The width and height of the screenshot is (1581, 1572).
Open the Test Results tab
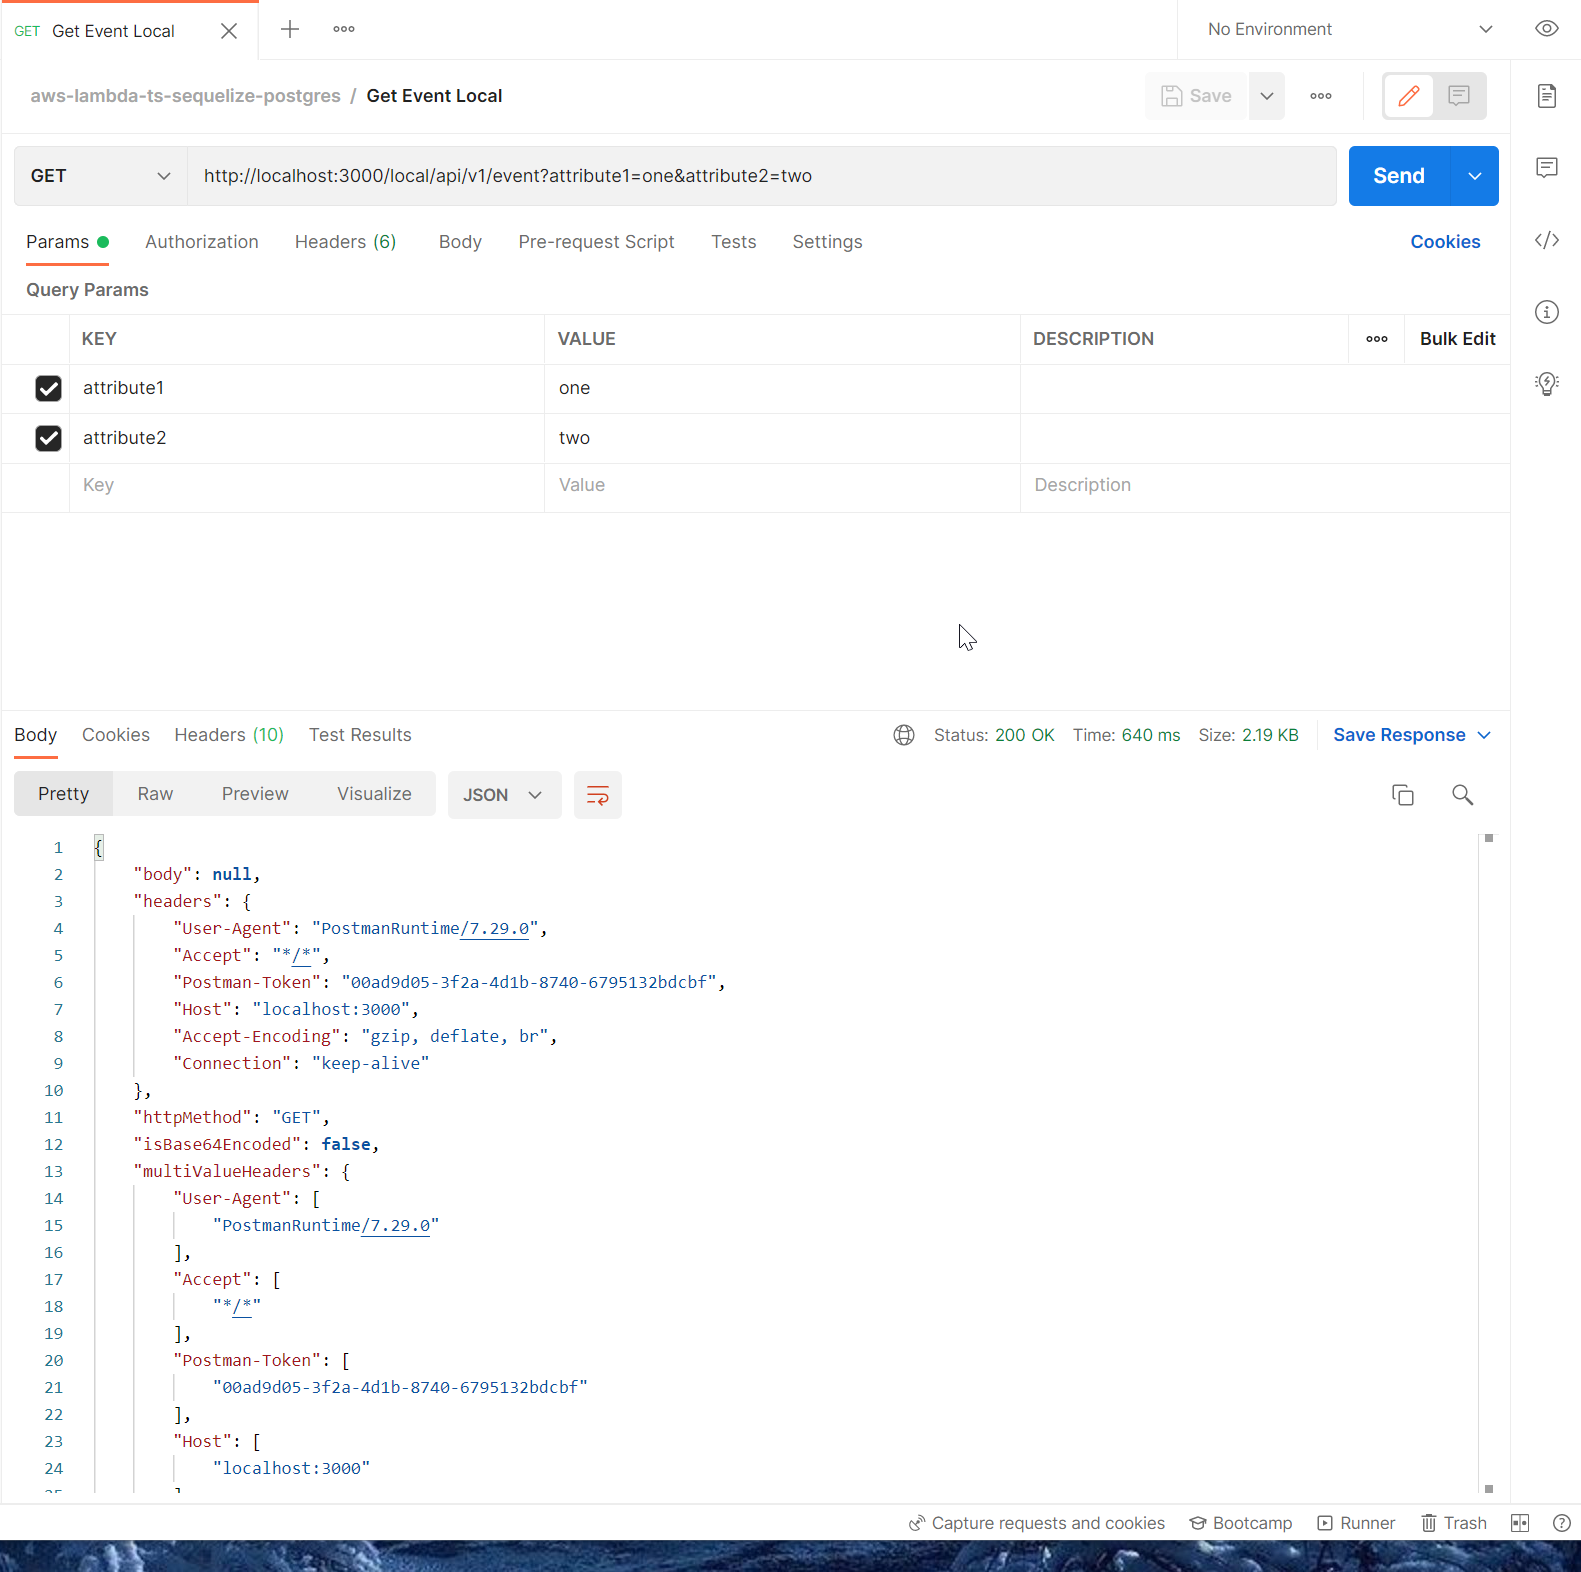tap(360, 735)
